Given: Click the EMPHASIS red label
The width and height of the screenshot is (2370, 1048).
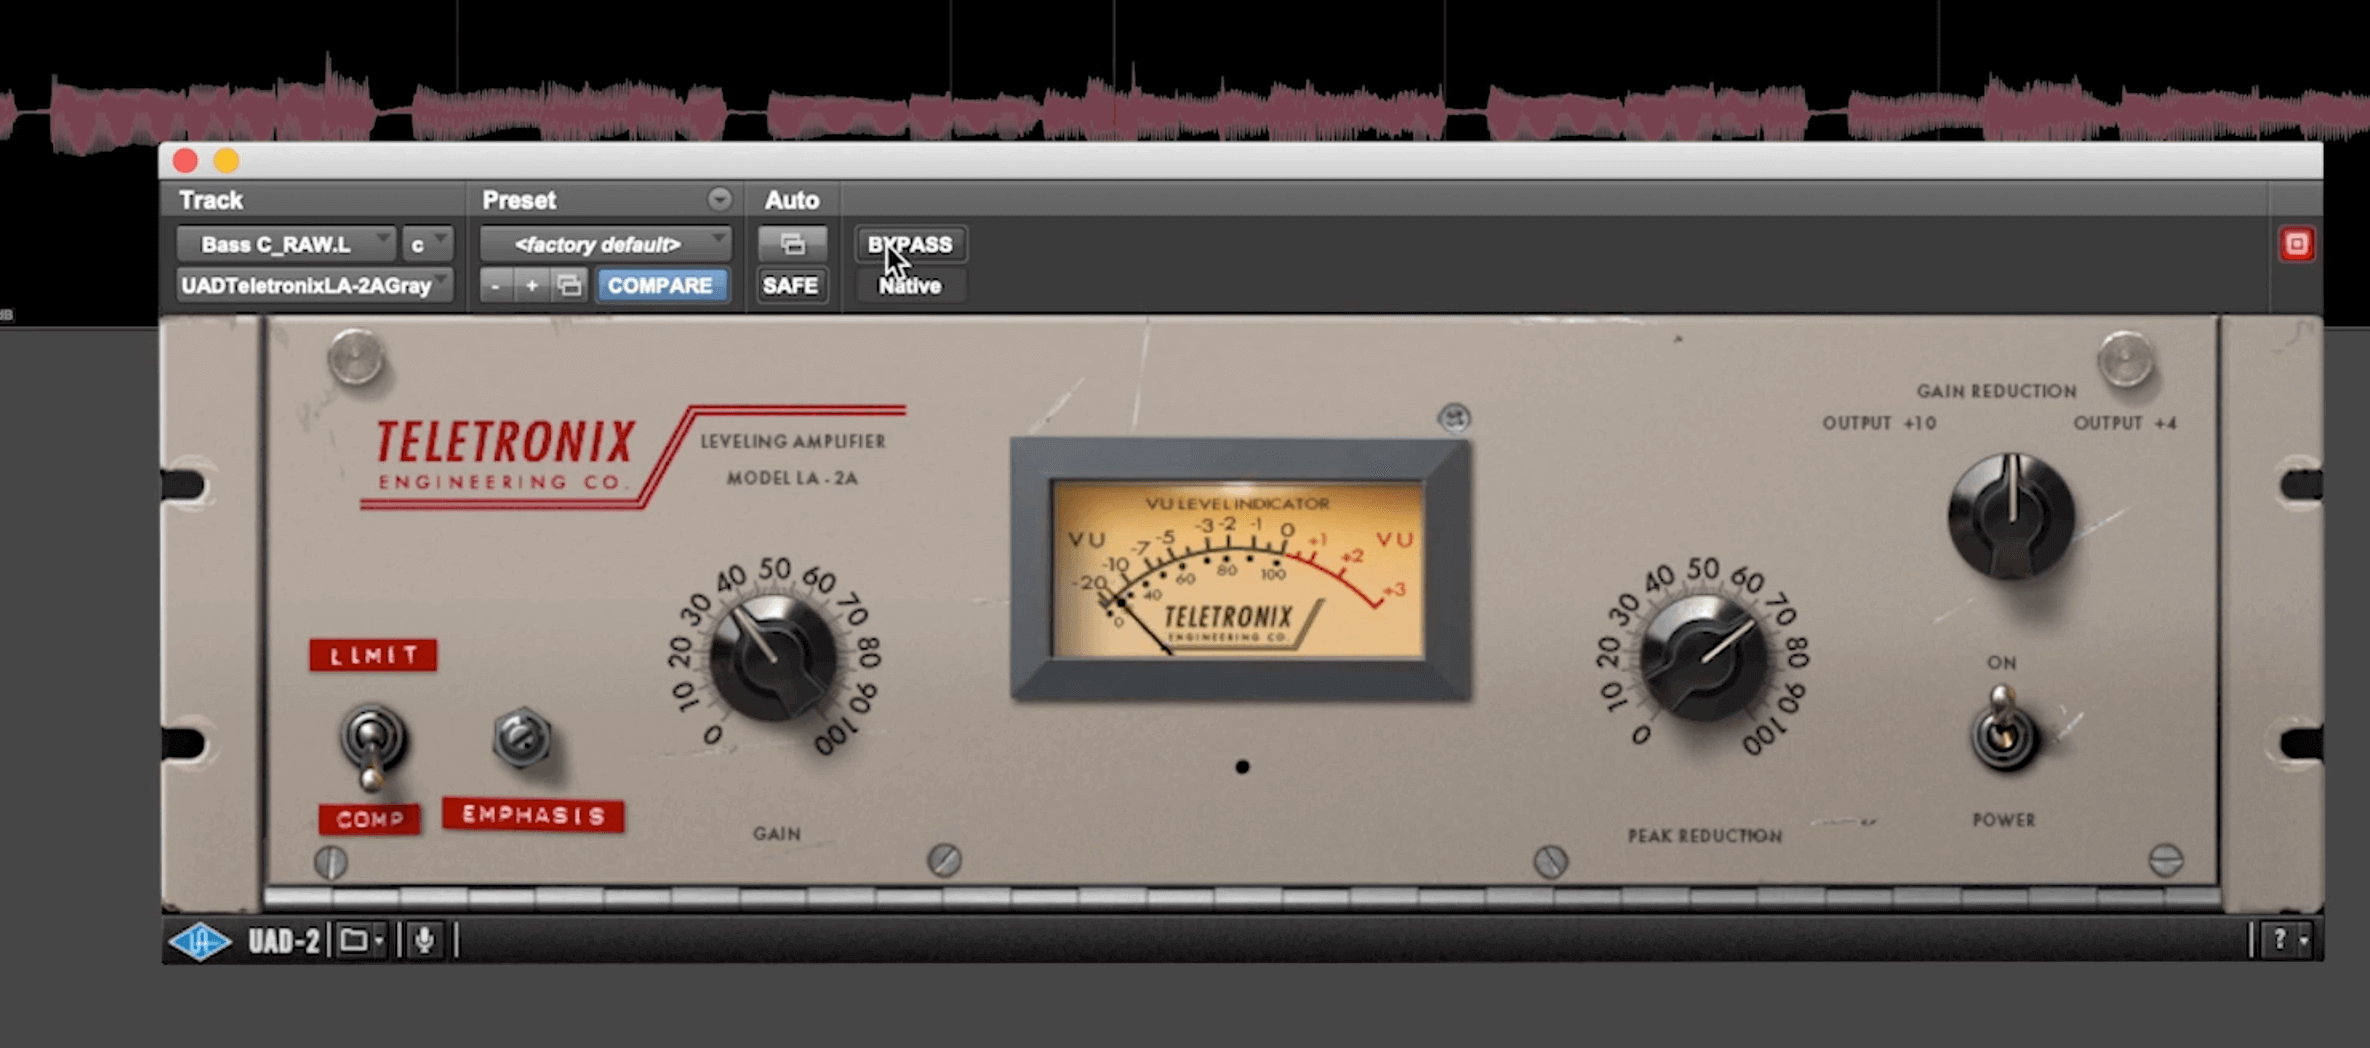Looking at the screenshot, I should point(533,815).
